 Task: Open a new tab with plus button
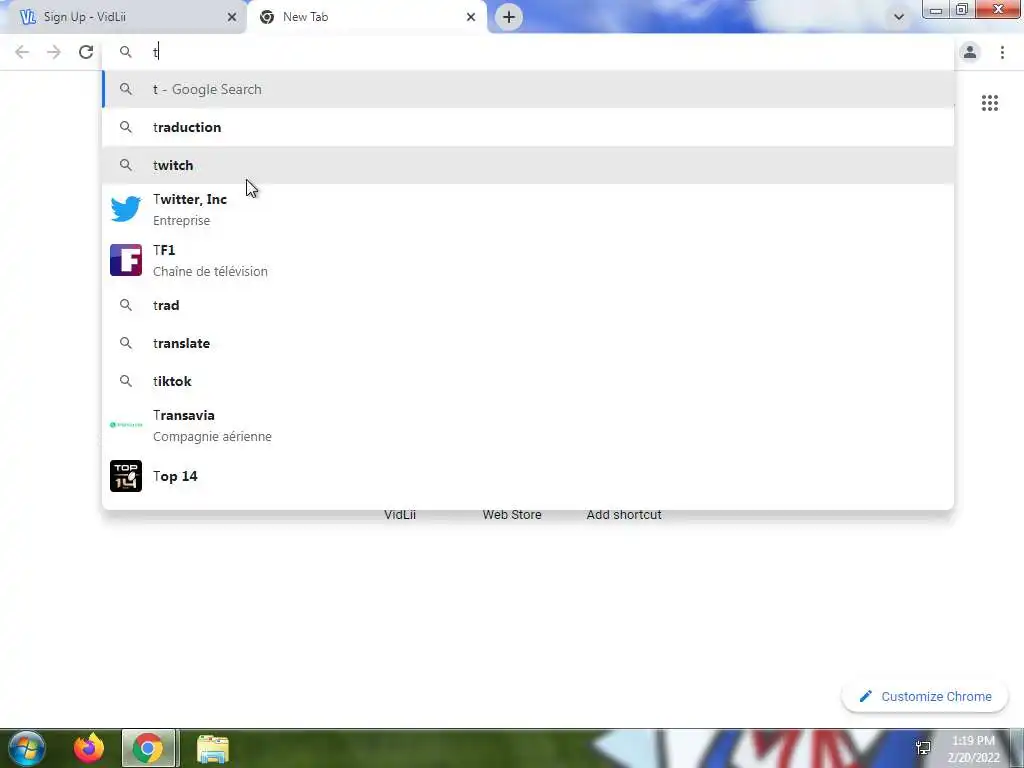click(x=509, y=17)
